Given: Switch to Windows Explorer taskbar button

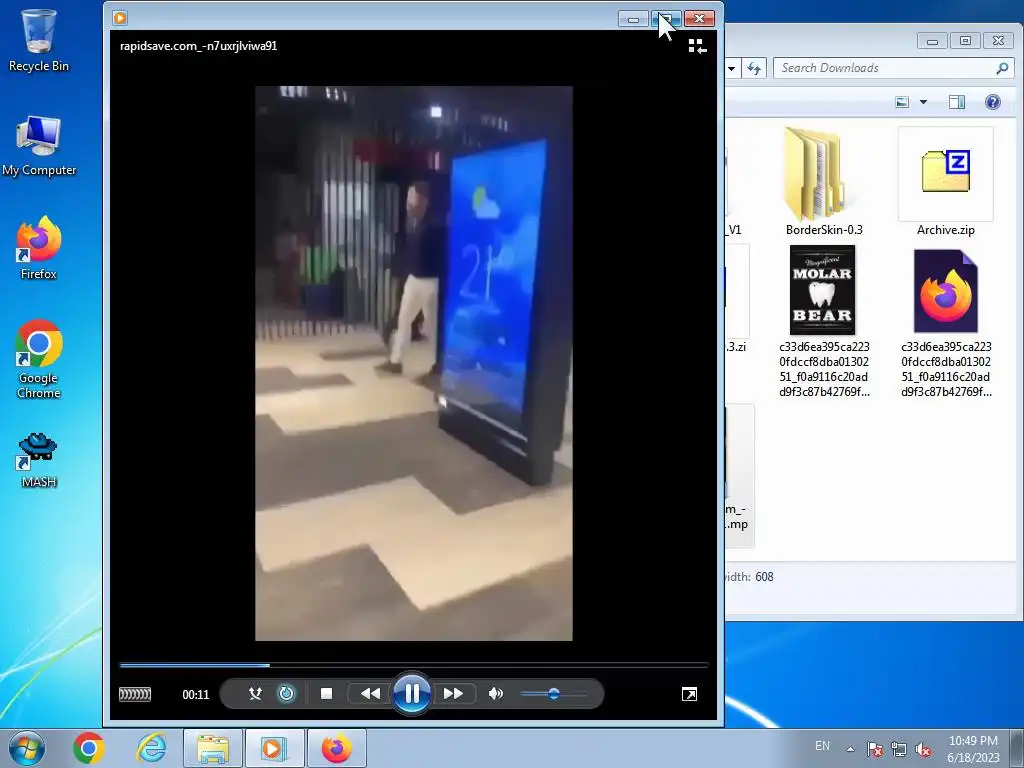Looking at the screenshot, I should [x=213, y=748].
